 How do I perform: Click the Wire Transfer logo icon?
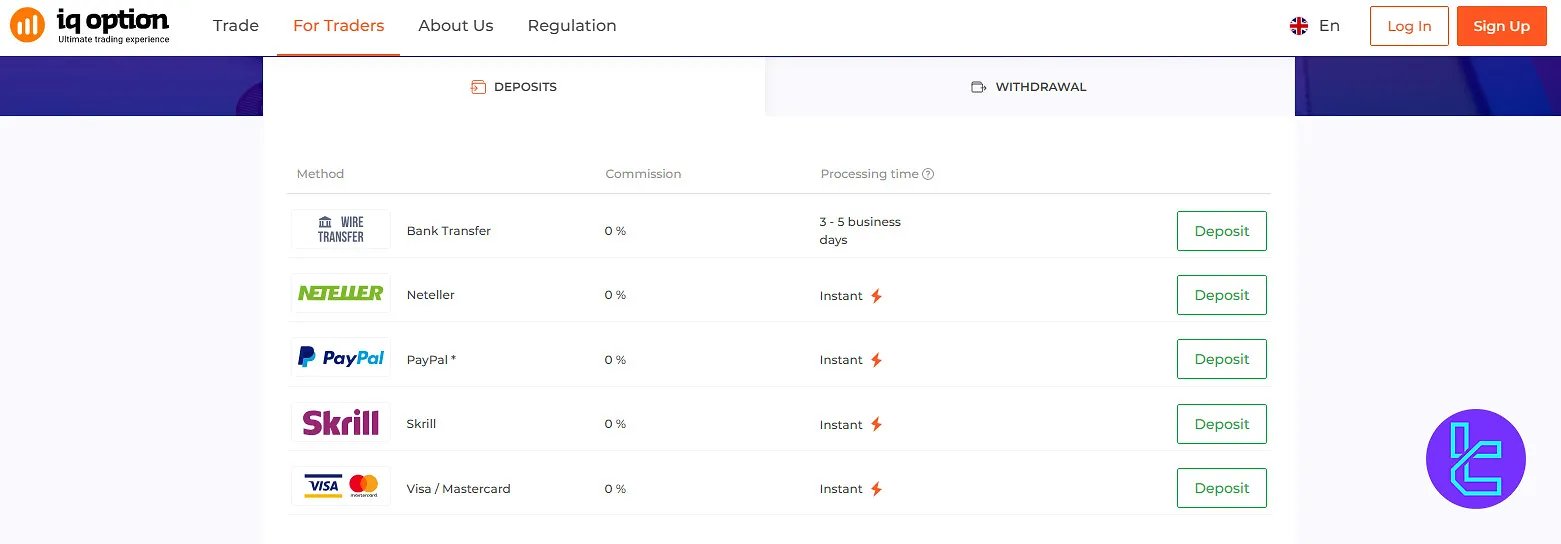point(340,230)
